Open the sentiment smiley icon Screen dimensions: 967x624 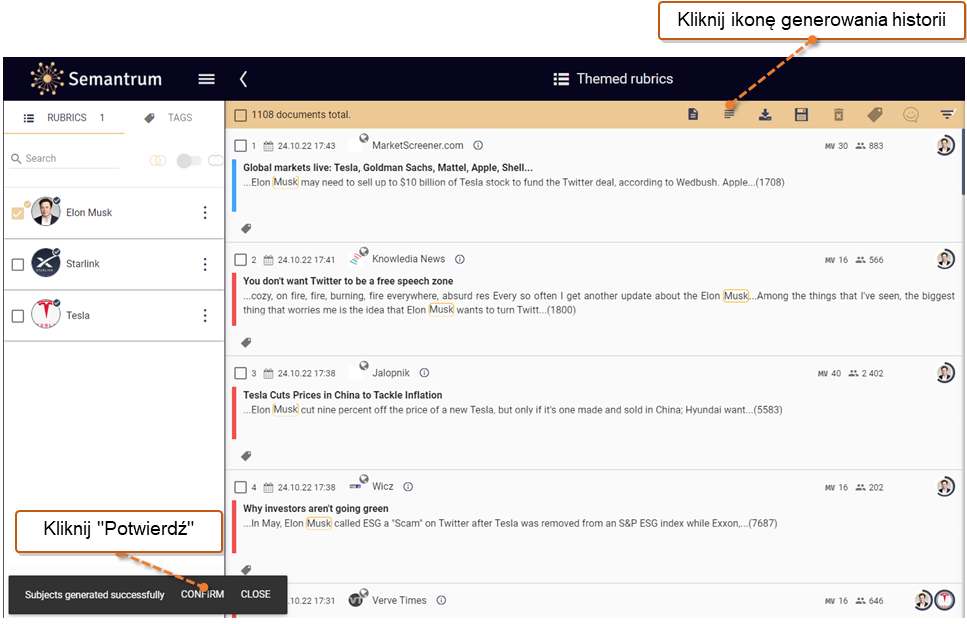pyautogui.click(x=911, y=115)
